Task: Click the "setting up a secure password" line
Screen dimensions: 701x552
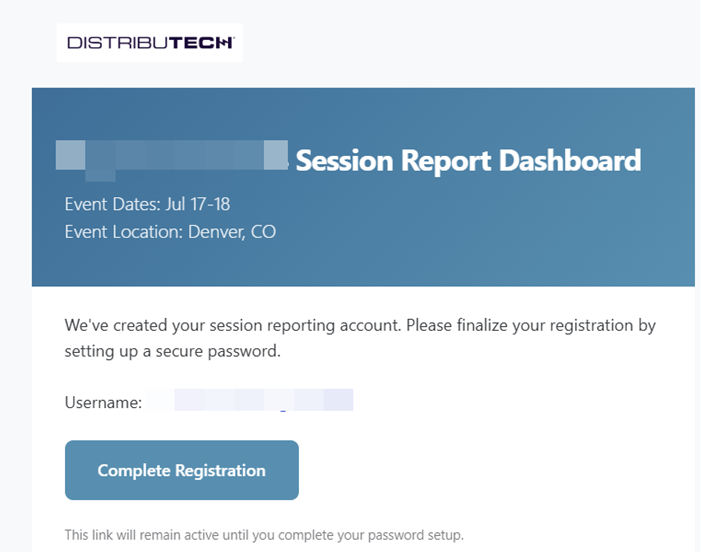Action: pyautogui.click(x=173, y=351)
